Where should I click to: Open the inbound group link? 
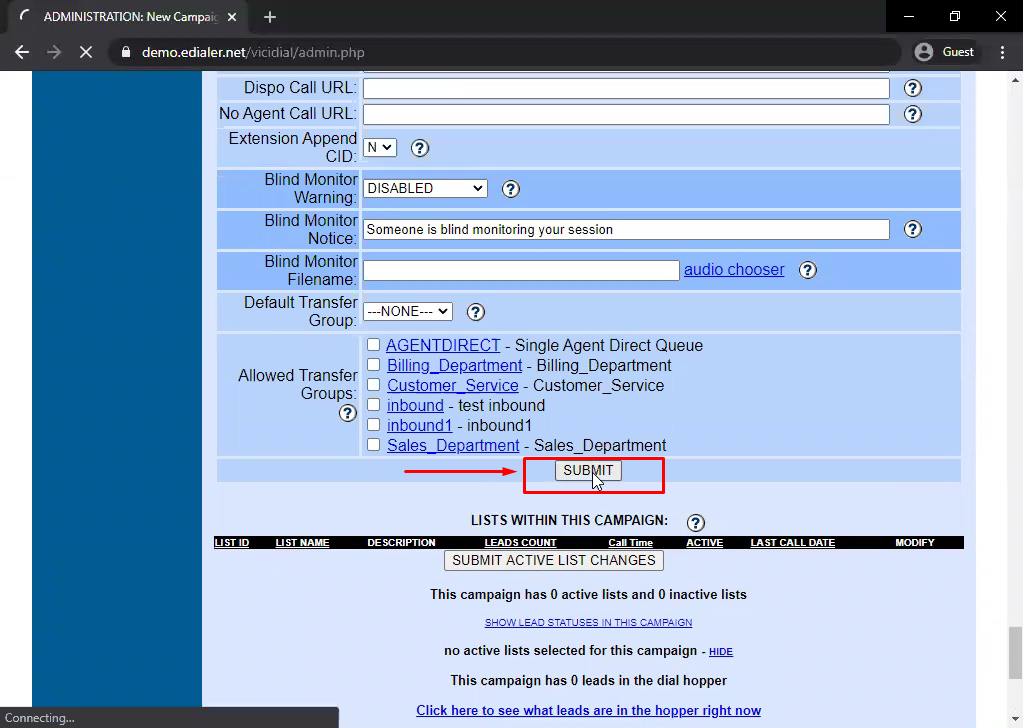pos(415,405)
